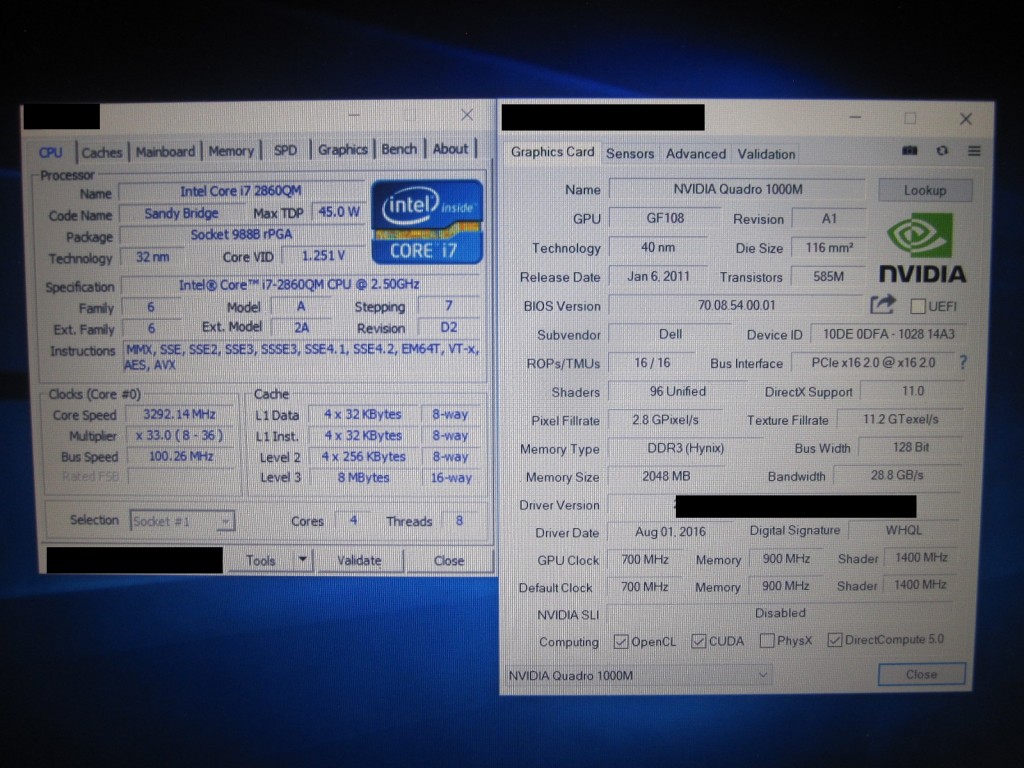The width and height of the screenshot is (1024, 768).
Task: Click the GPU-Z refresh icon
Action: pyautogui.click(x=942, y=151)
